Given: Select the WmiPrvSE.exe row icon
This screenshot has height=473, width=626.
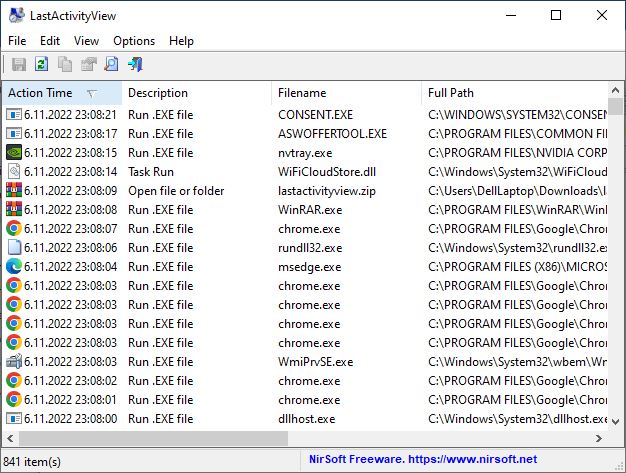Looking at the screenshot, I should pyautogui.click(x=14, y=362).
